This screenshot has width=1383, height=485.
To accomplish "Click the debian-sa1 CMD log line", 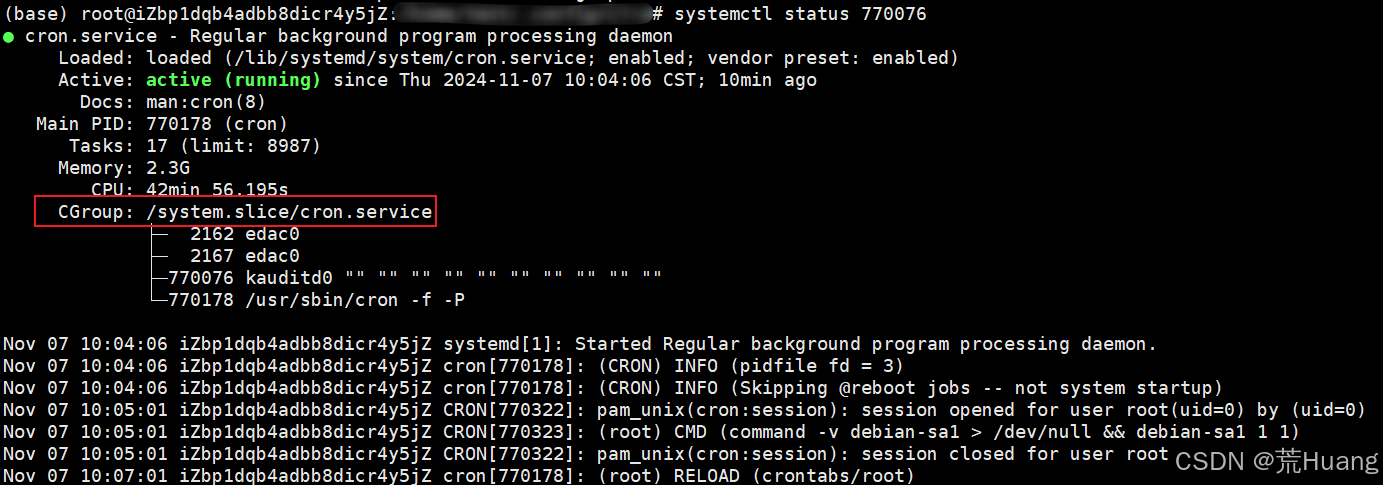I will click(x=651, y=432).
